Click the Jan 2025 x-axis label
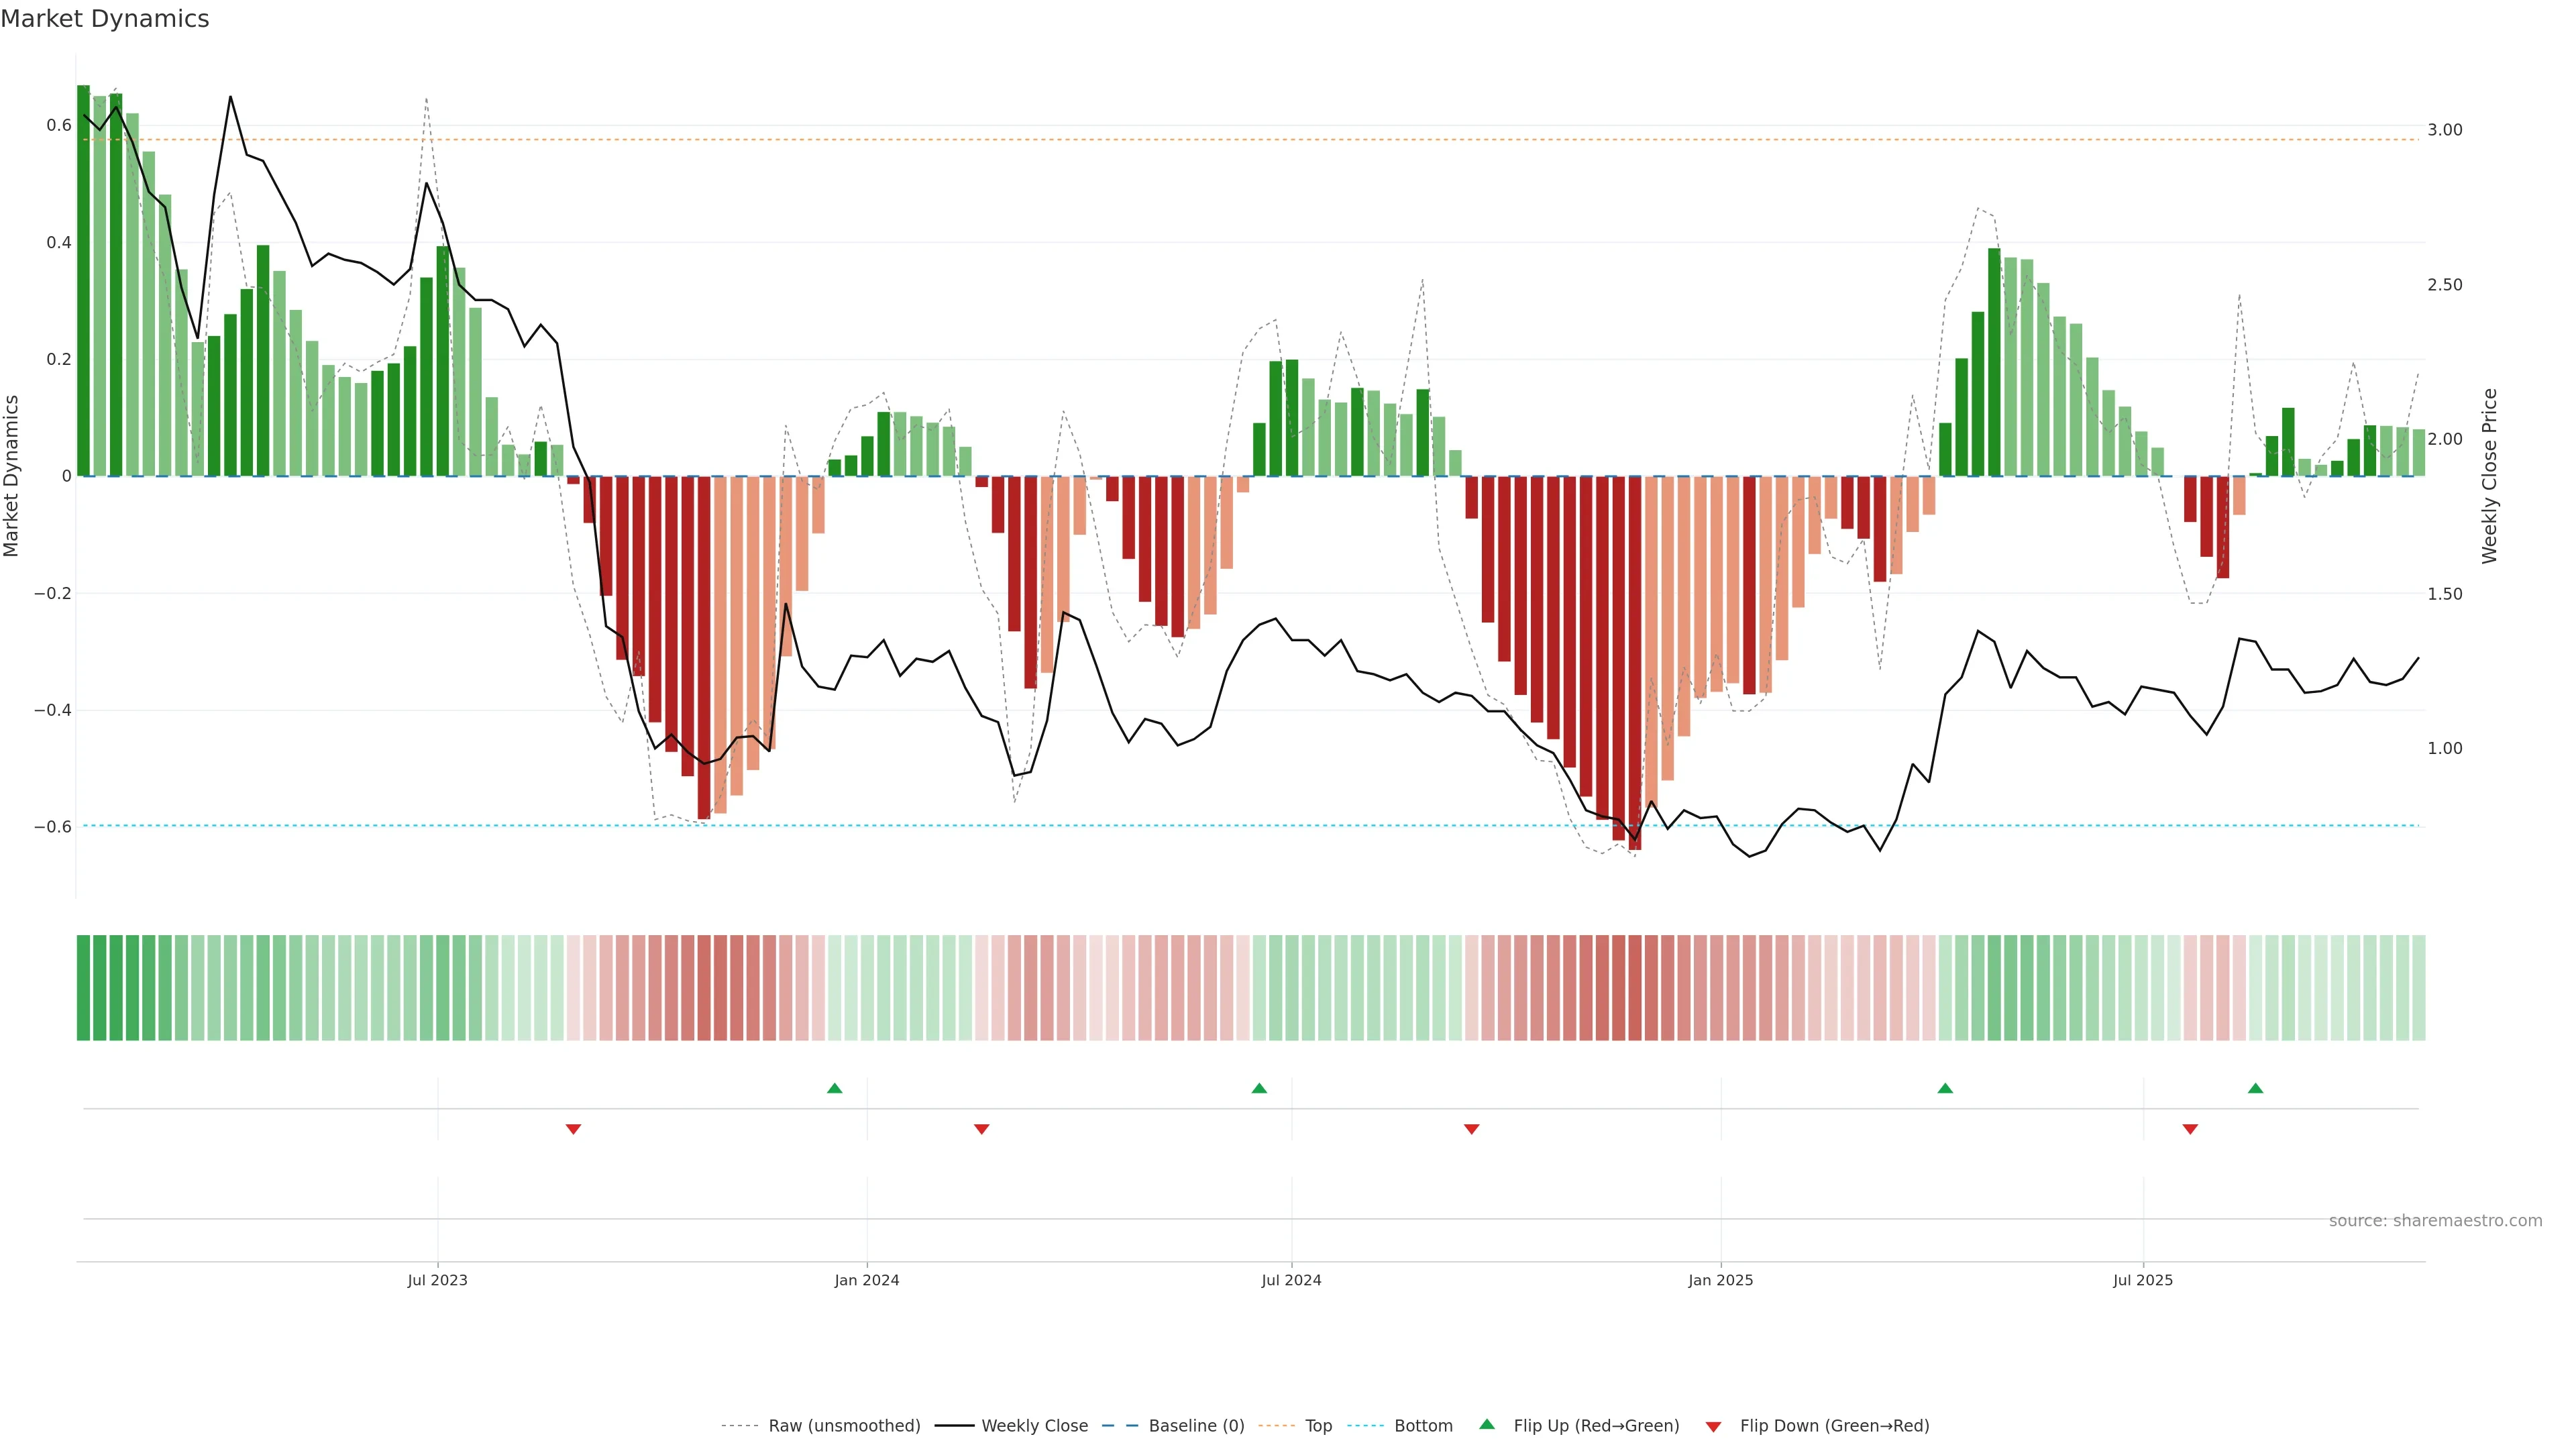This screenshot has height=1449, width=2576. click(1720, 1280)
